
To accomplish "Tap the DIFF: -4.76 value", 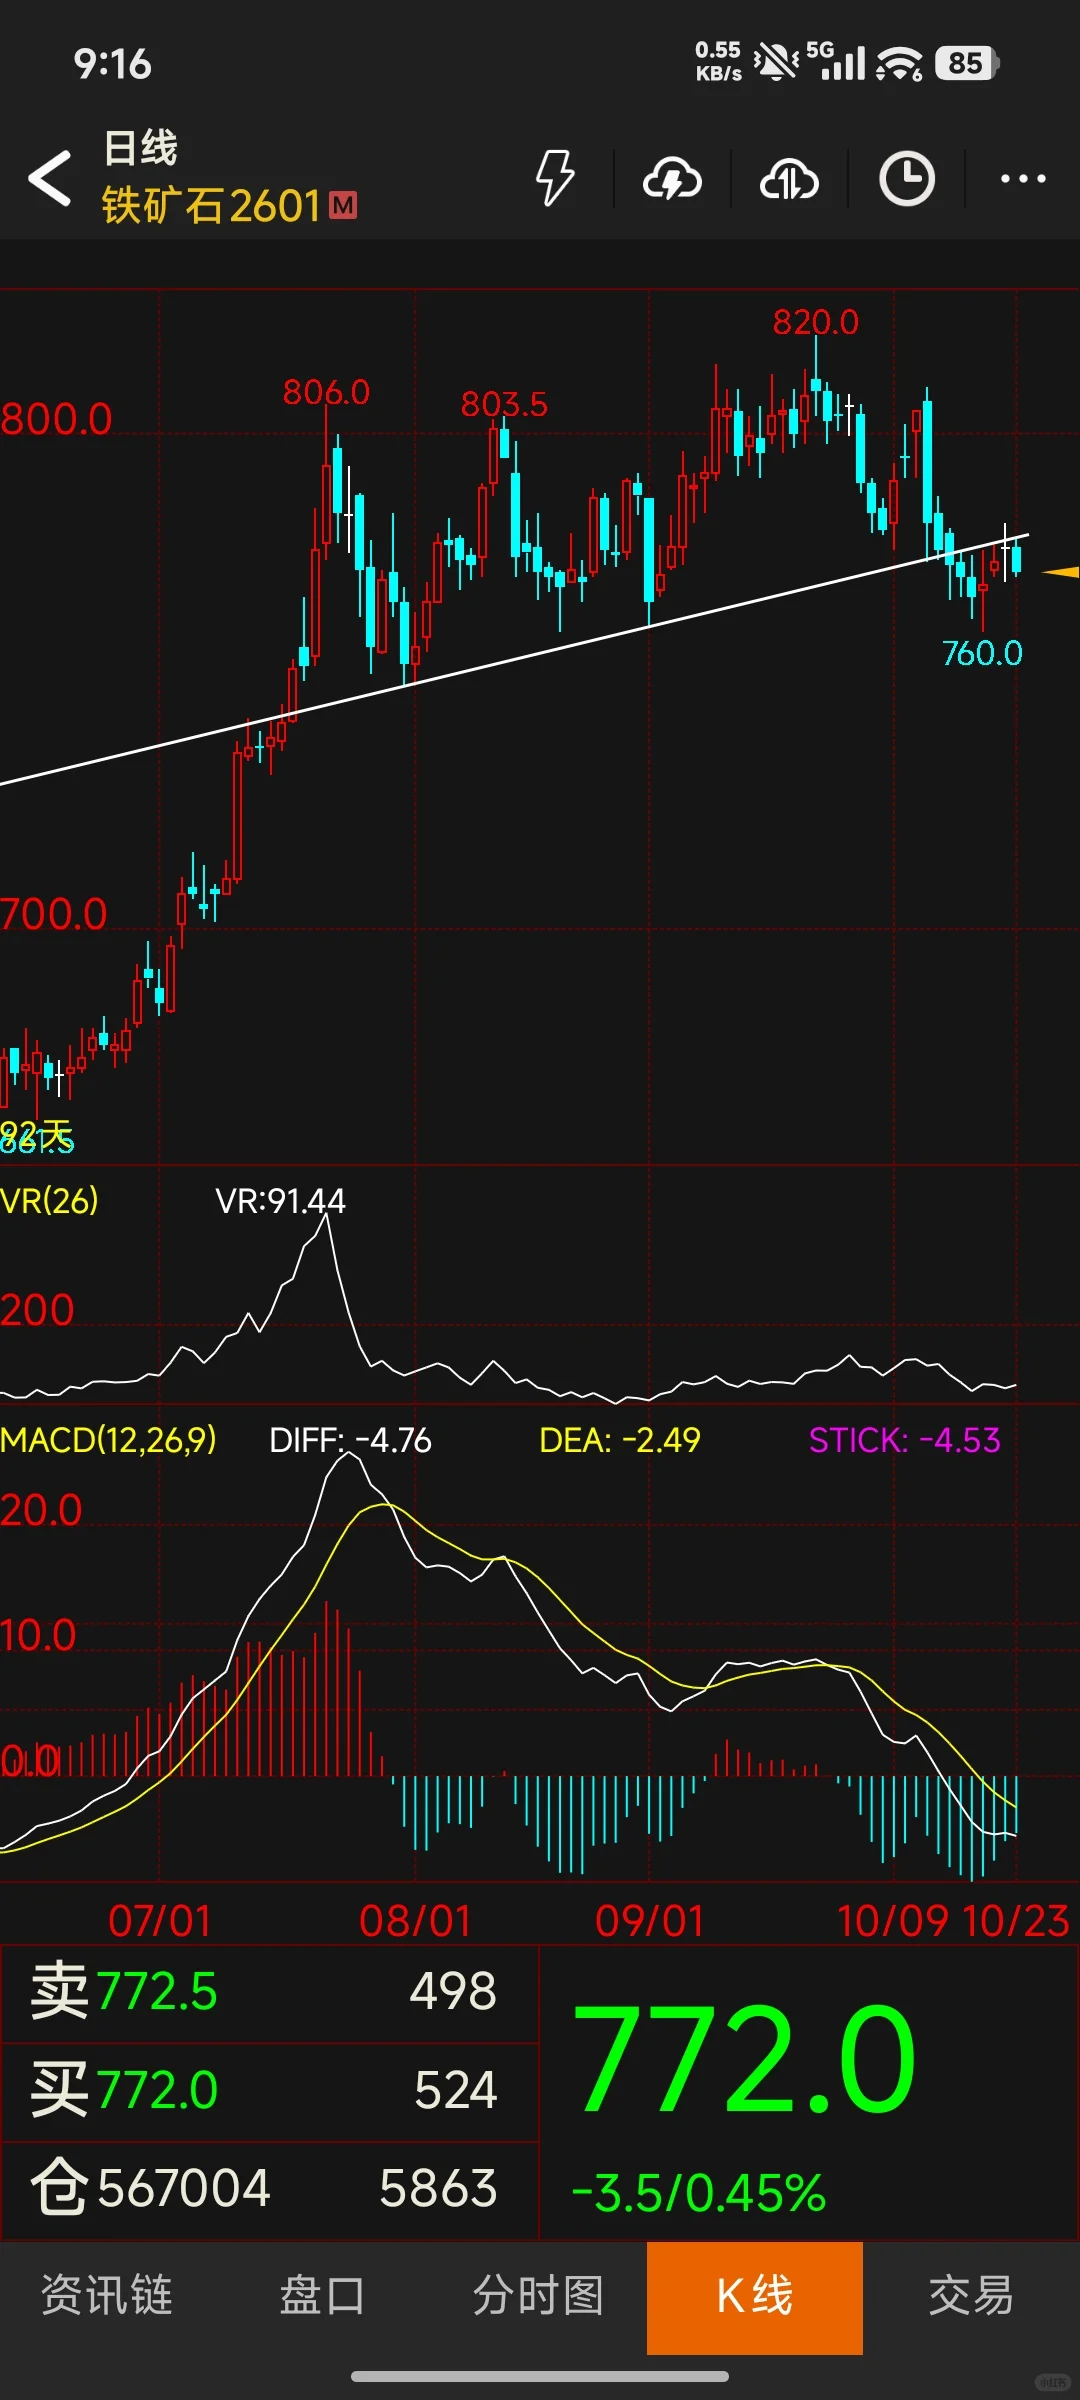I will pos(350,1440).
